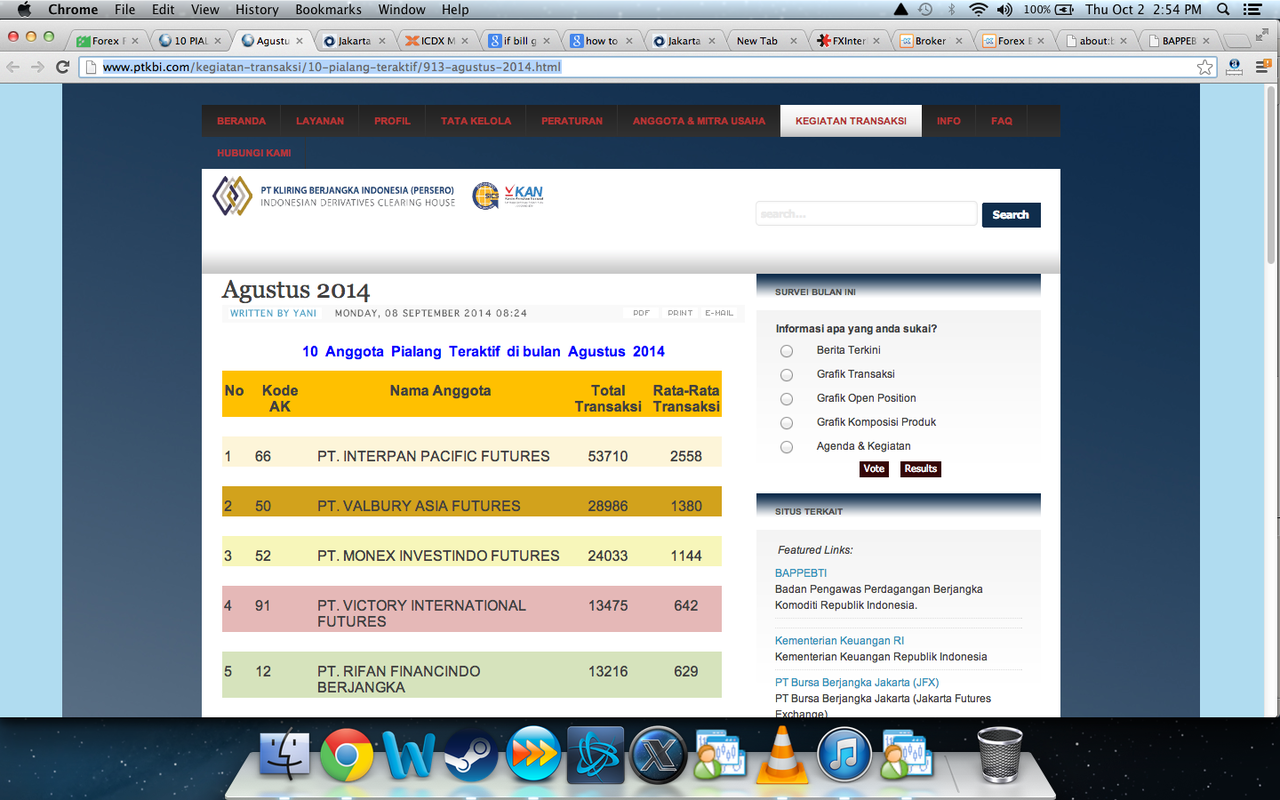Image resolution: width=1280 pixels, height=800 pixels.
Task: Open Spotlight search magnifier
Action: [1223, 9]
